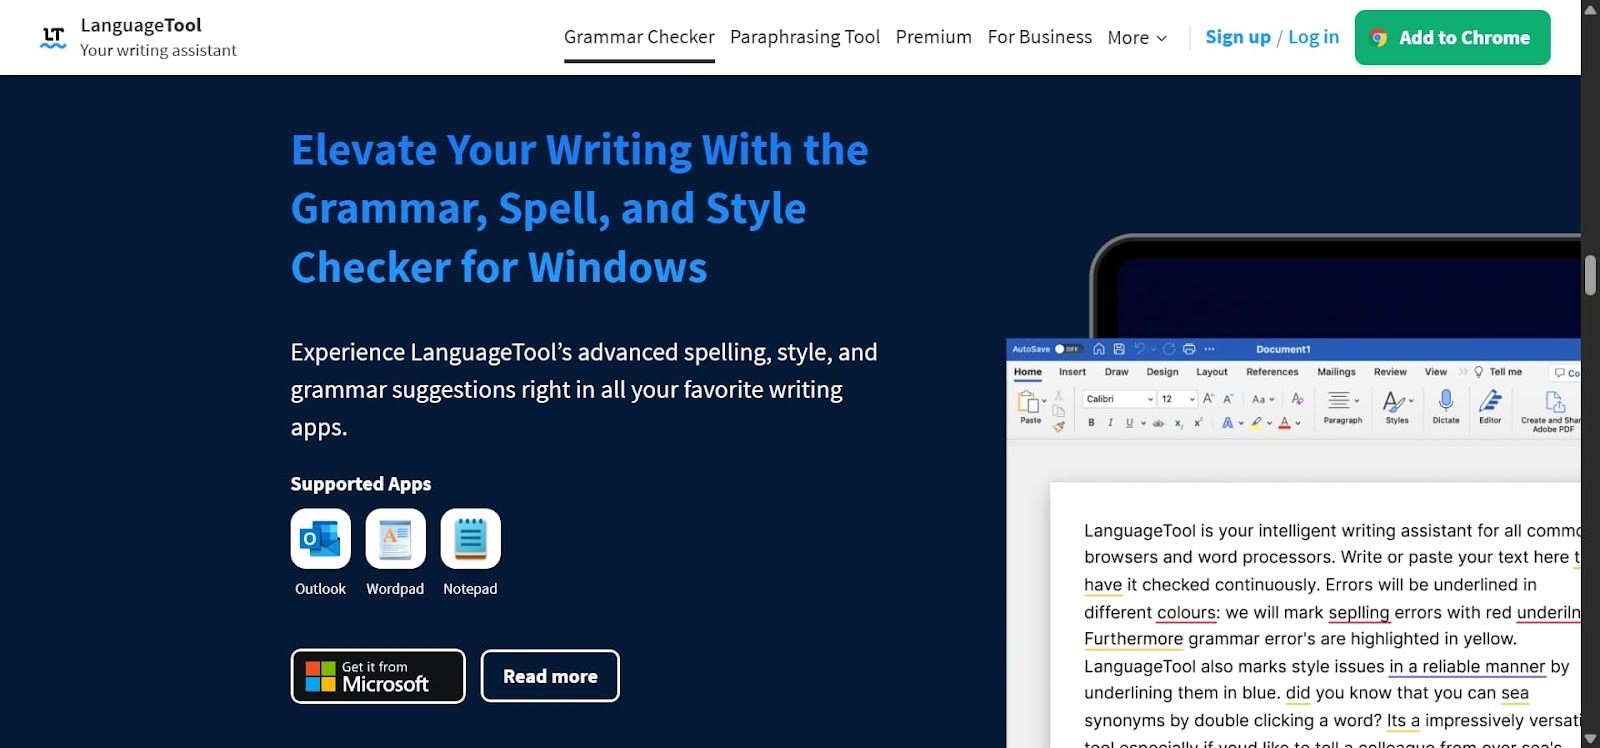Click the Read more button

pos(550,676)
